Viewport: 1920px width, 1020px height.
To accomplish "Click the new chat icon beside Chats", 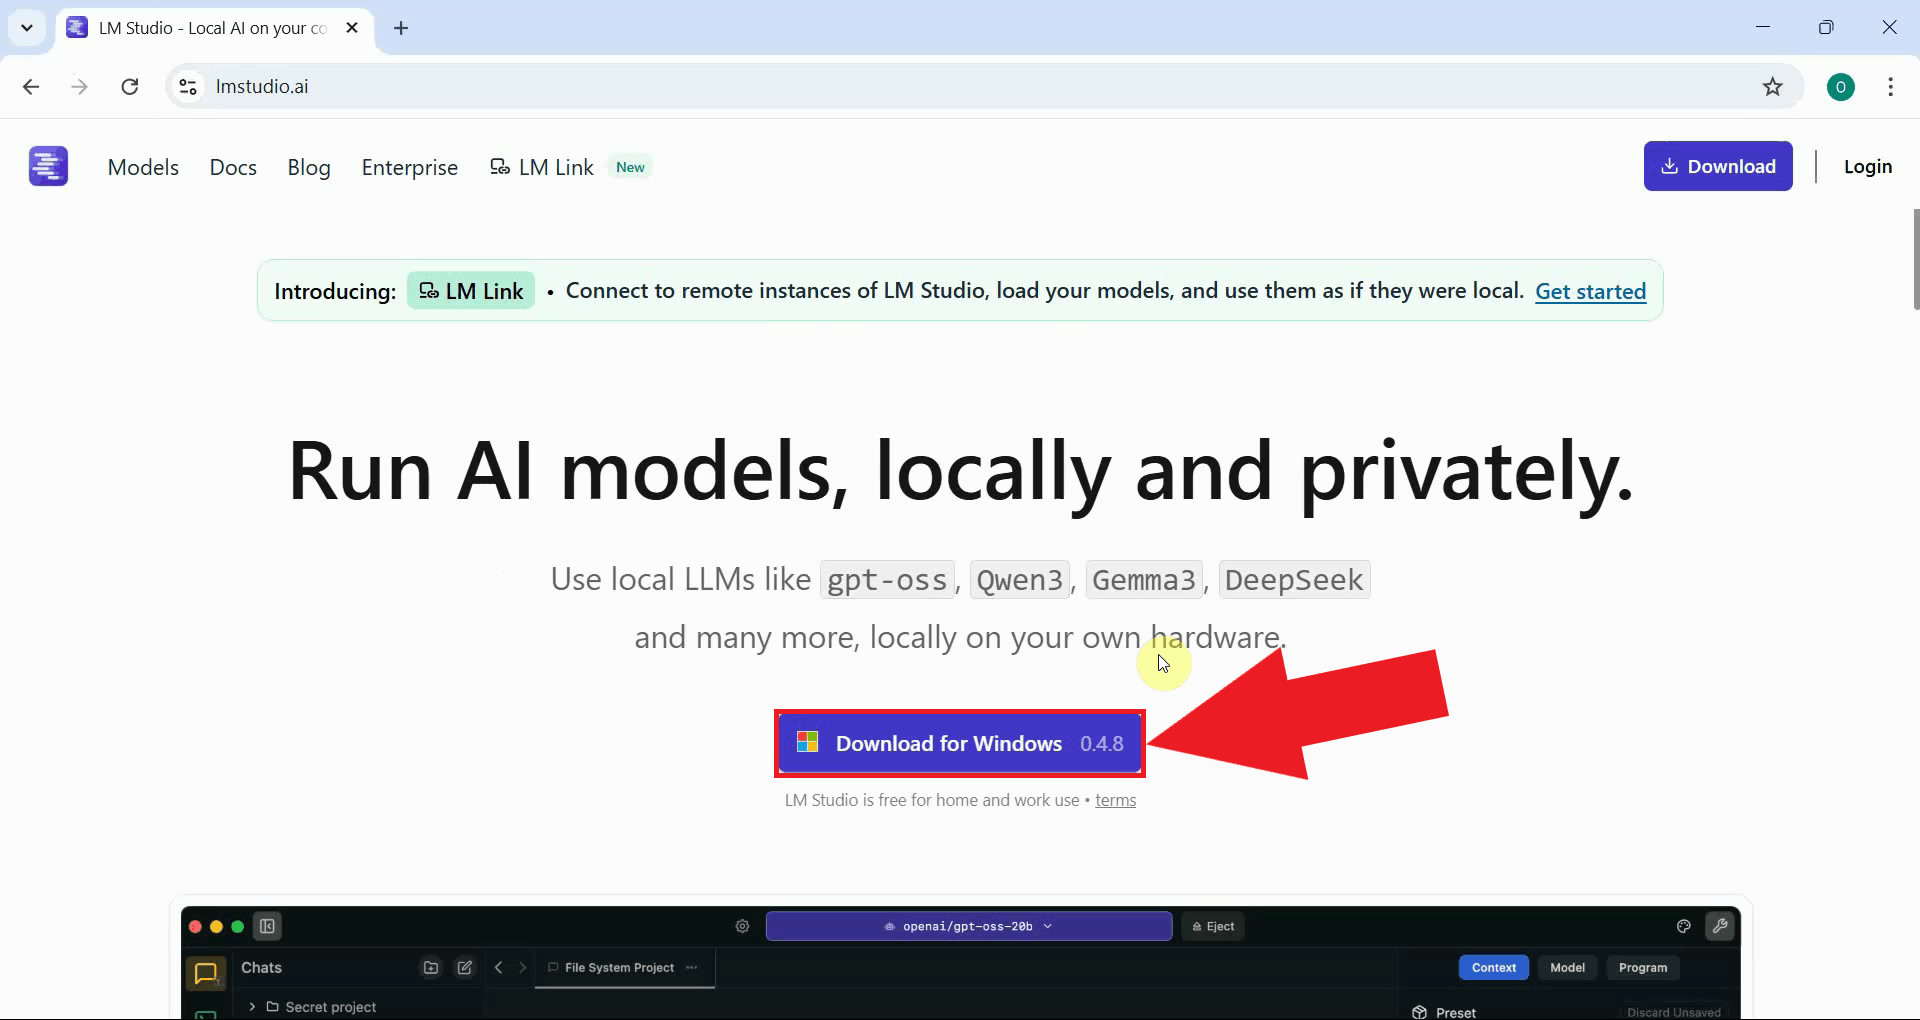I will click(465, 967).
